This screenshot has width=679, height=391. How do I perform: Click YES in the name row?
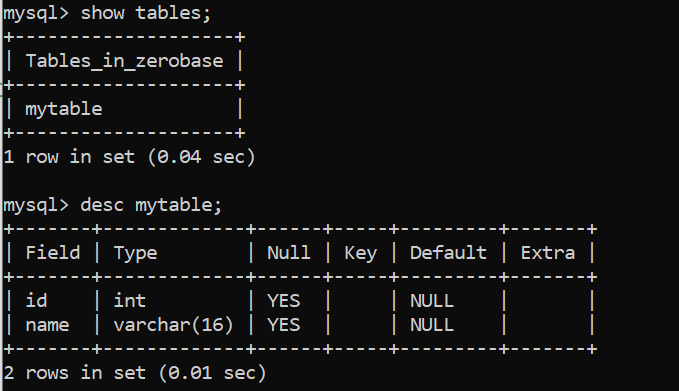point(284,325)
